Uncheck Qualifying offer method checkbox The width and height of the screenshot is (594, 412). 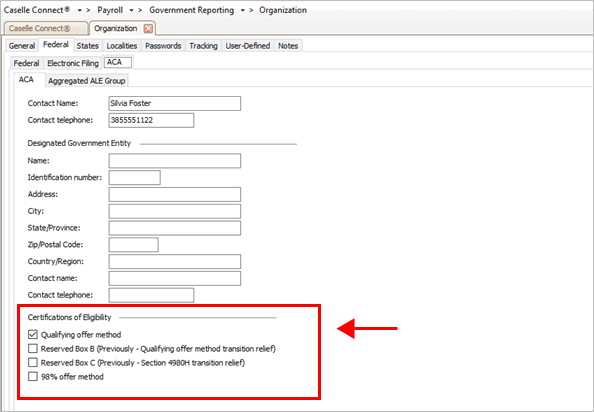pos(33,334)
